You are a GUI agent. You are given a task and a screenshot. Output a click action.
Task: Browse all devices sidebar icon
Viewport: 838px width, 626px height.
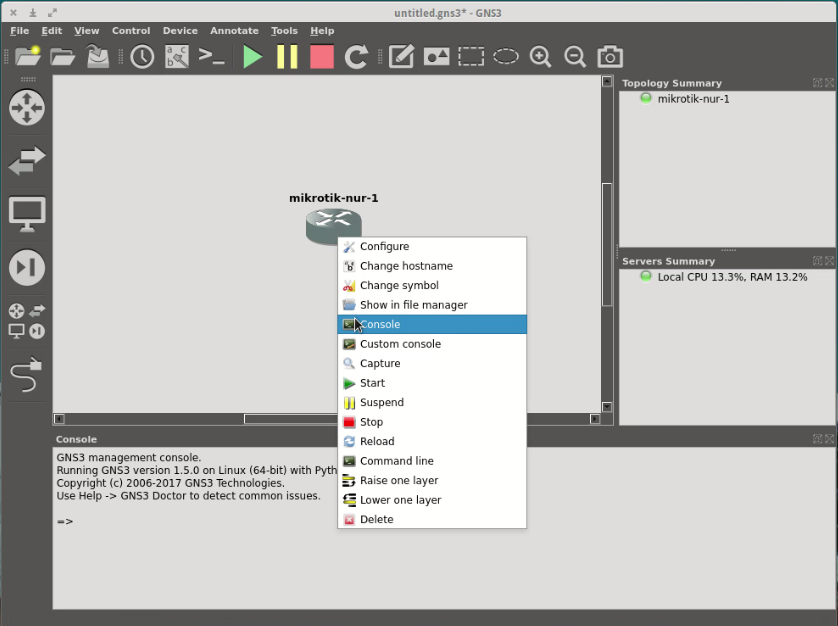tap(27, 321)
